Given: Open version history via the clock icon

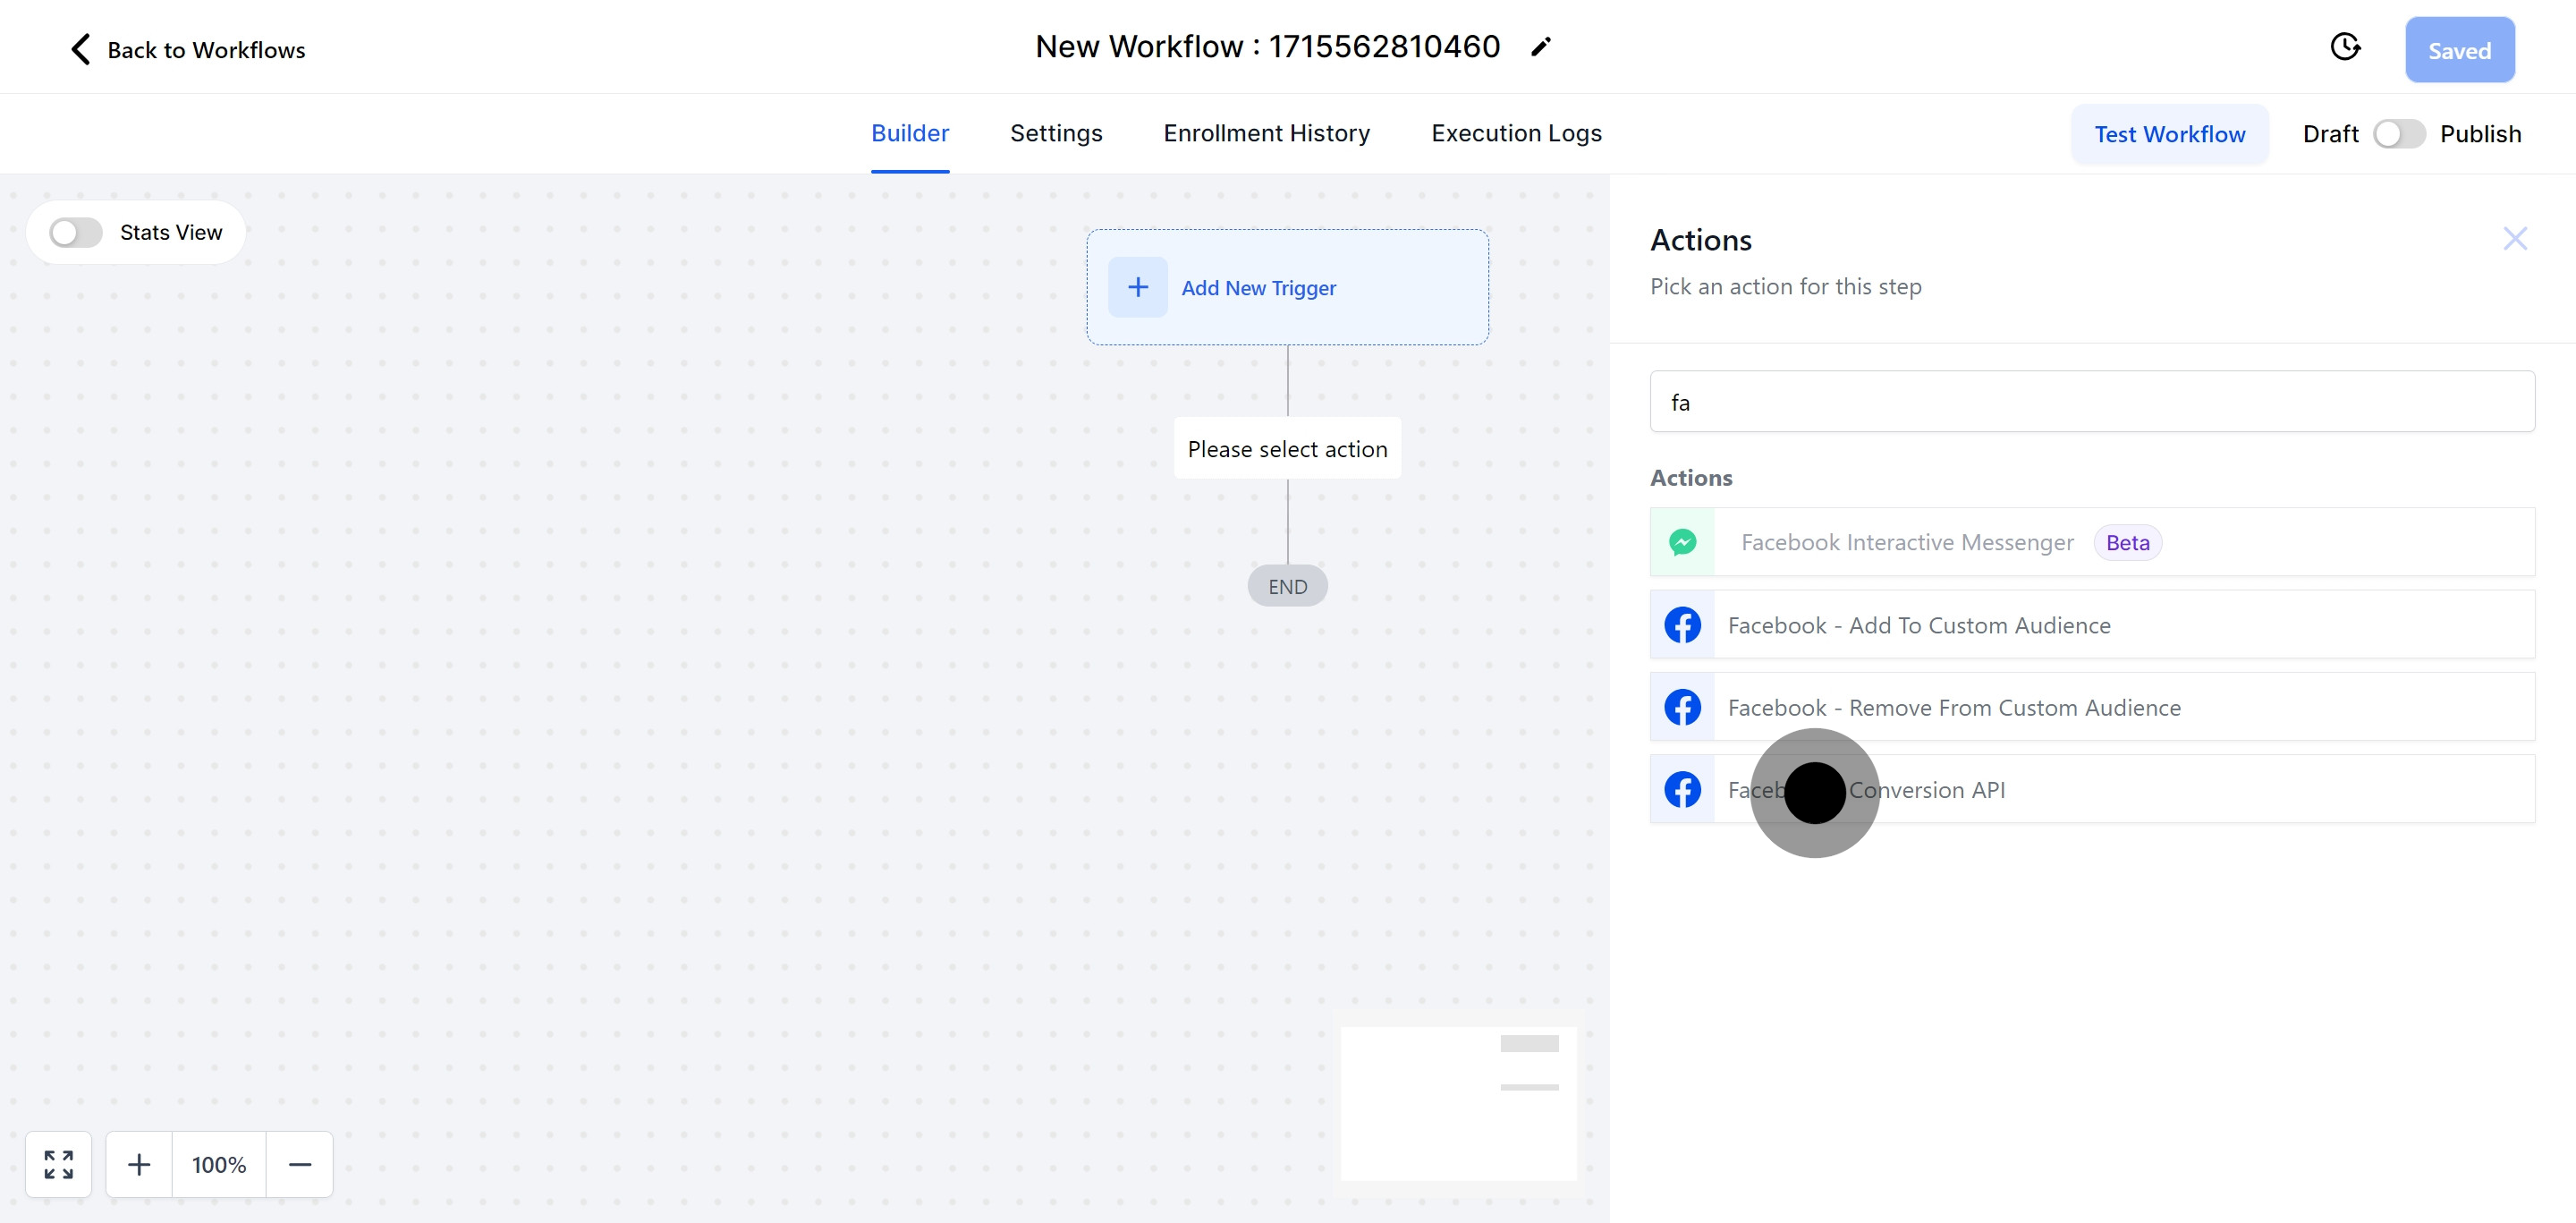Looking at the screenshot, I should [x=2346, y=46].
